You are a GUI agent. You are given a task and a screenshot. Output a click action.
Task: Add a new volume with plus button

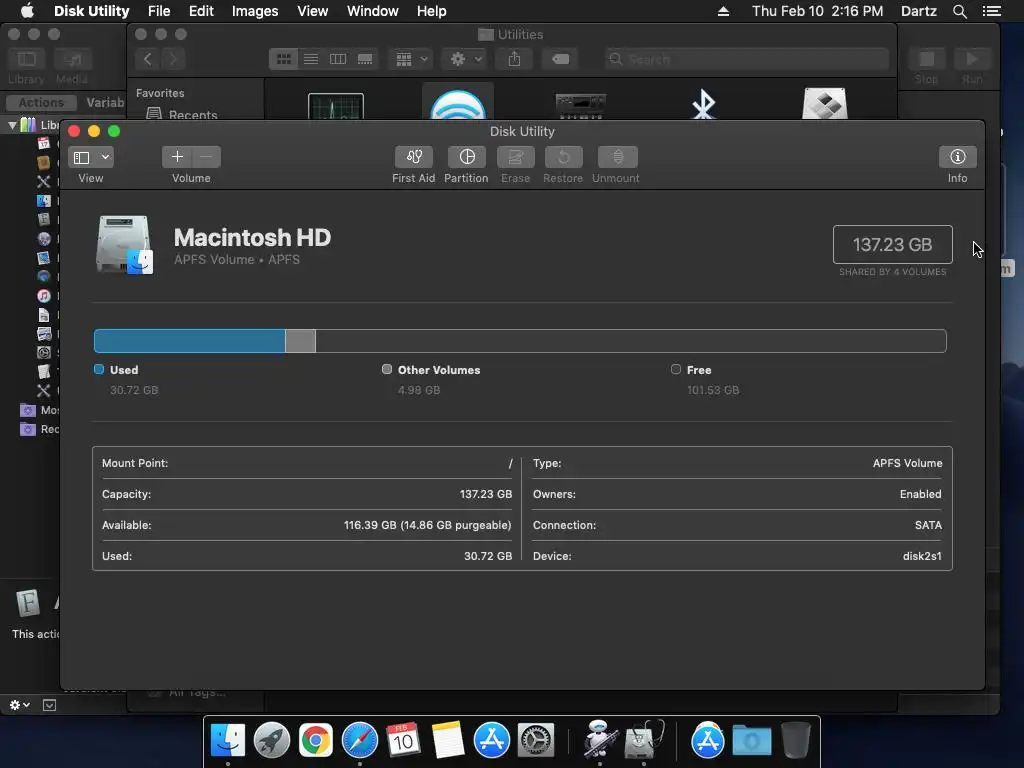(176, 157)
